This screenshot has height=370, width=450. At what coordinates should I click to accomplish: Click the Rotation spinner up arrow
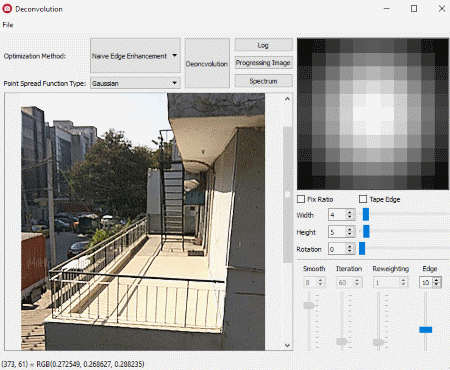[x=349, y=246]
